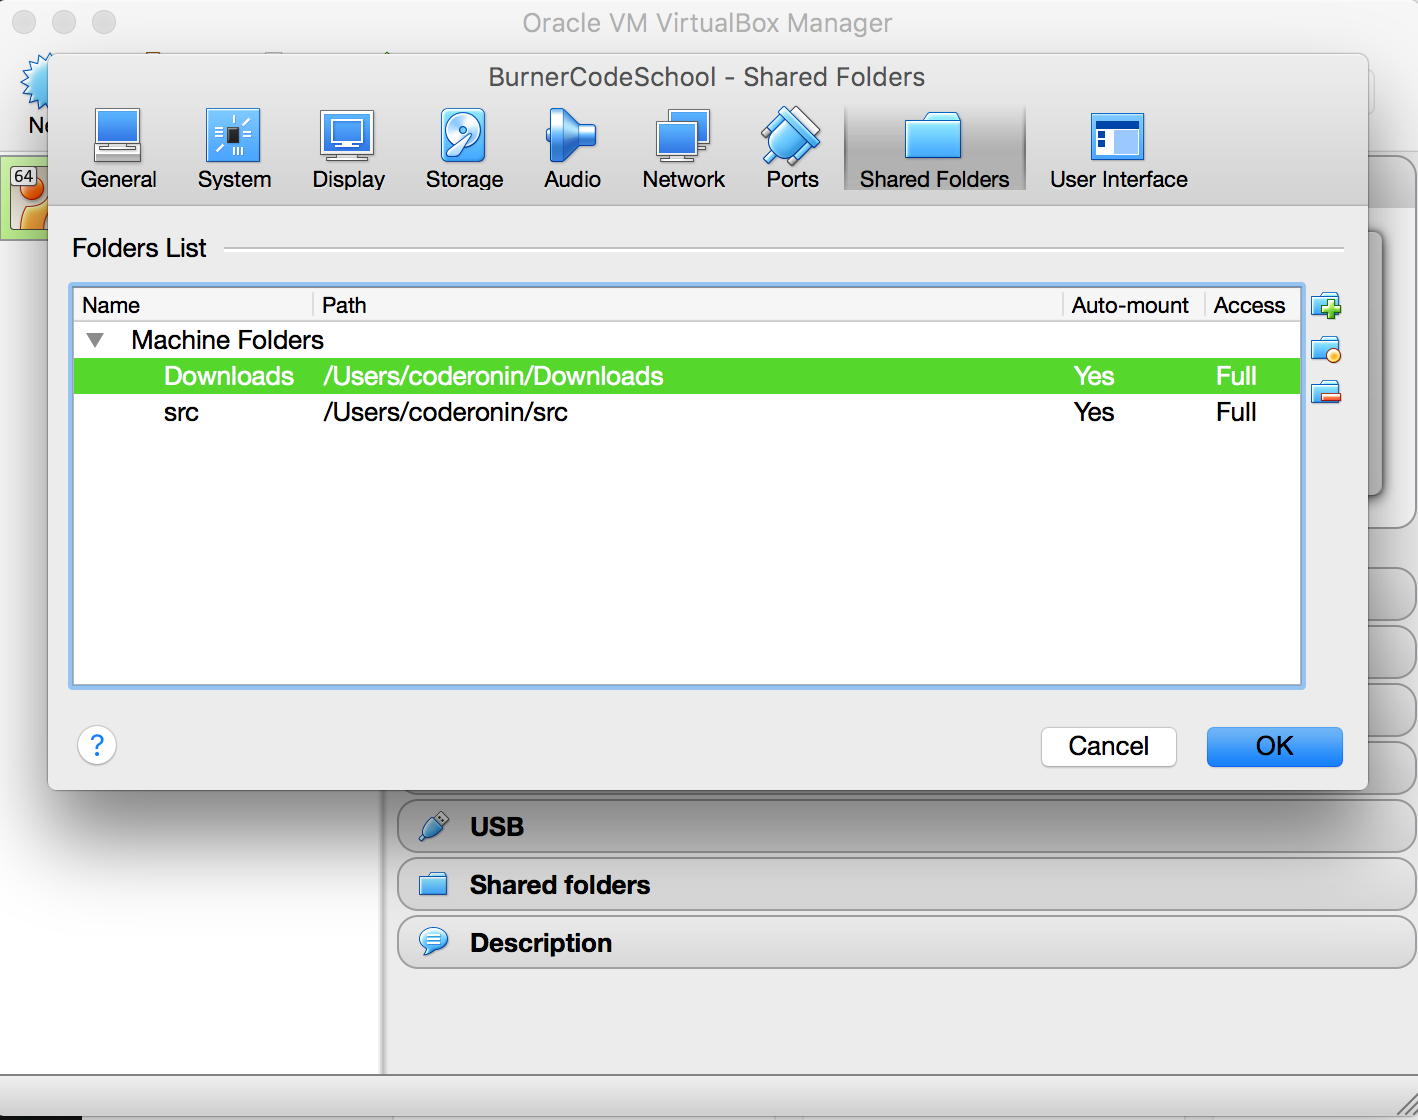Click the Access column header
Viewport: 1418px width, 1120px height.
[x=1252, y=305]
